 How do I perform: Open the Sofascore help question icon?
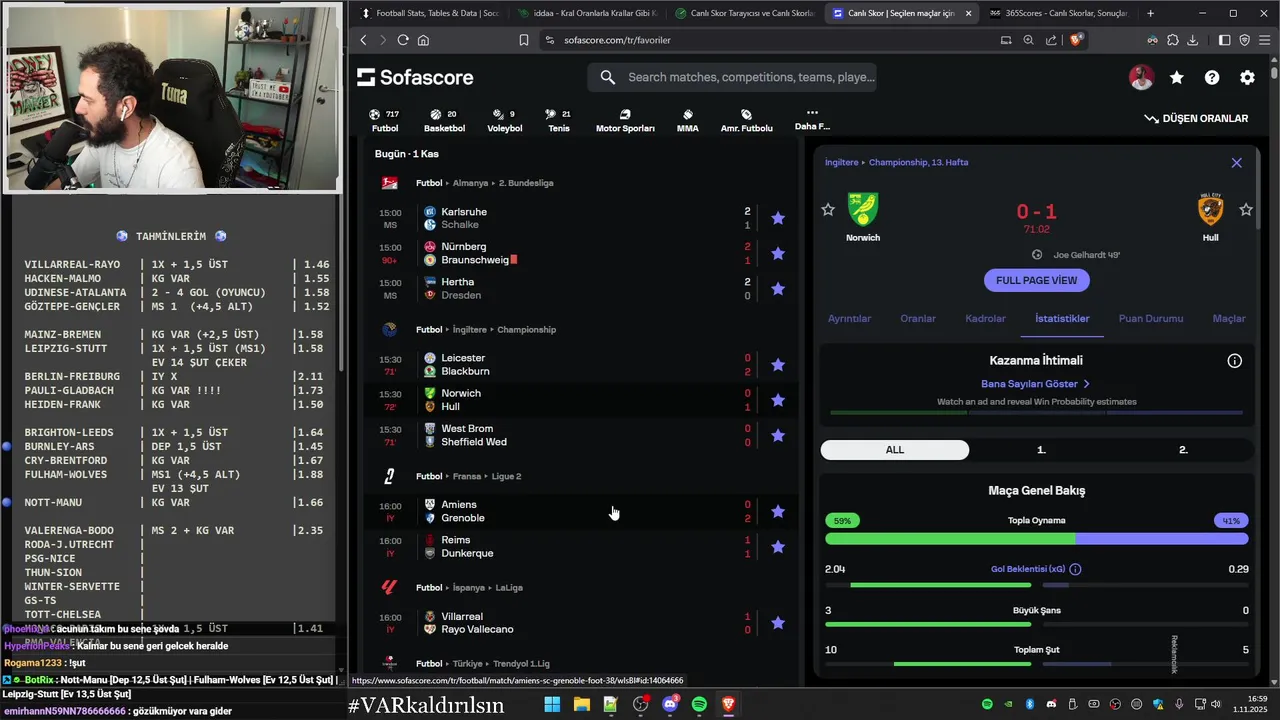[1212, 77]
